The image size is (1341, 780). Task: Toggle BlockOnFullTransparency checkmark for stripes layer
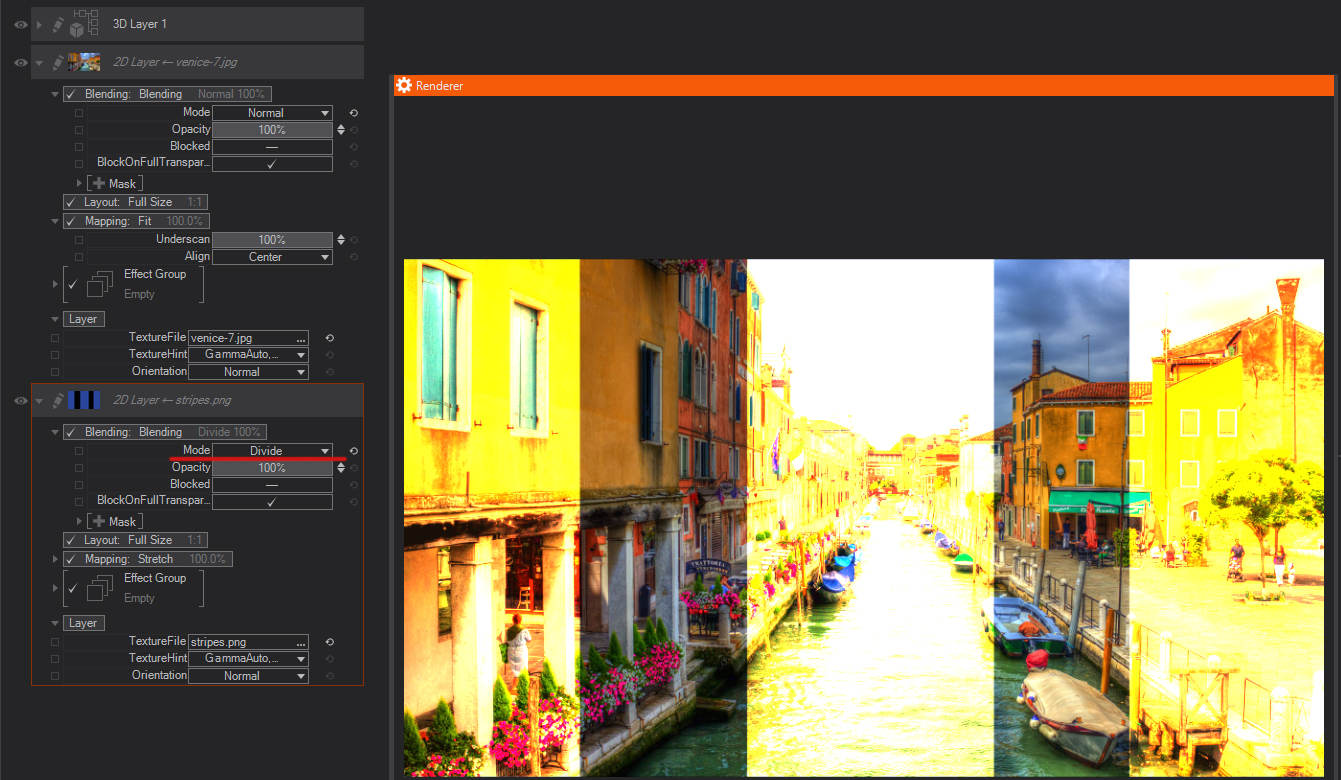271,501
